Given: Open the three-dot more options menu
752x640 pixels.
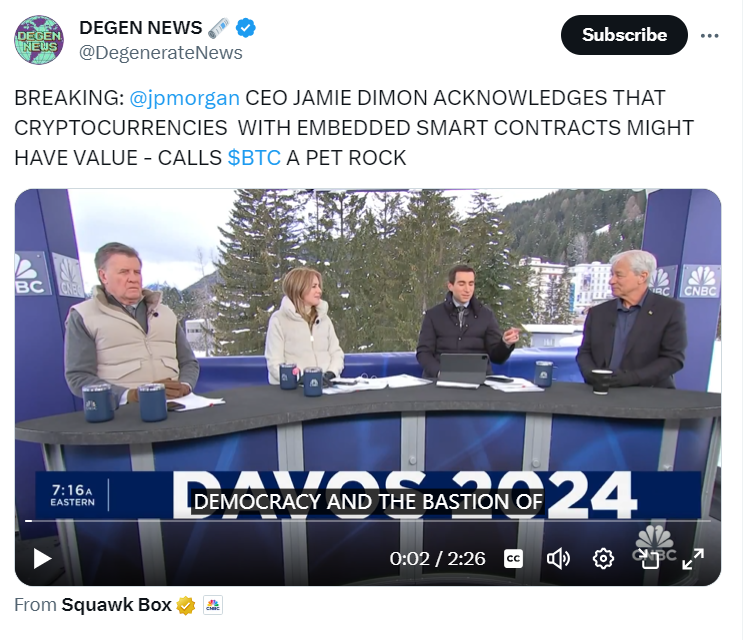Looking at the screenshot, I should [709, 35].
